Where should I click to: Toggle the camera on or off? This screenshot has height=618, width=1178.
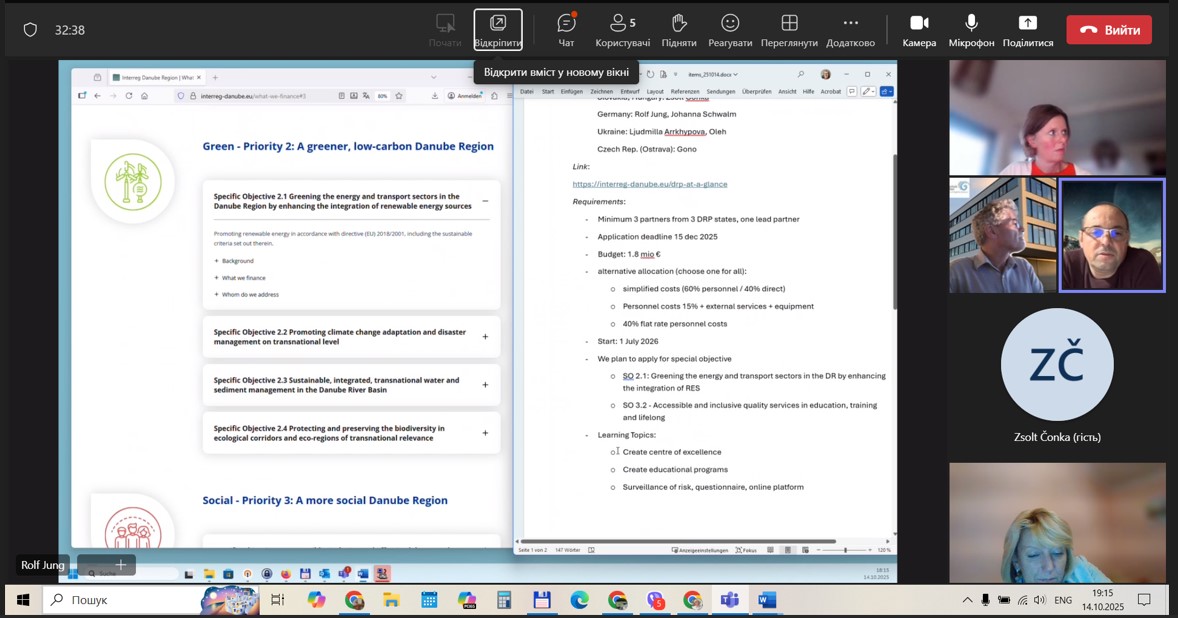(x=919, y=30)
